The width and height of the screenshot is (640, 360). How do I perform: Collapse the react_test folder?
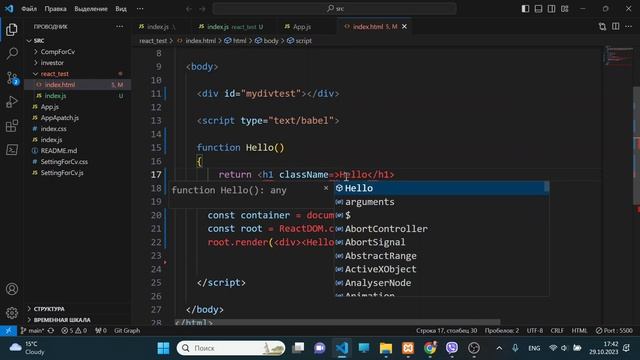tap(54, 74)
